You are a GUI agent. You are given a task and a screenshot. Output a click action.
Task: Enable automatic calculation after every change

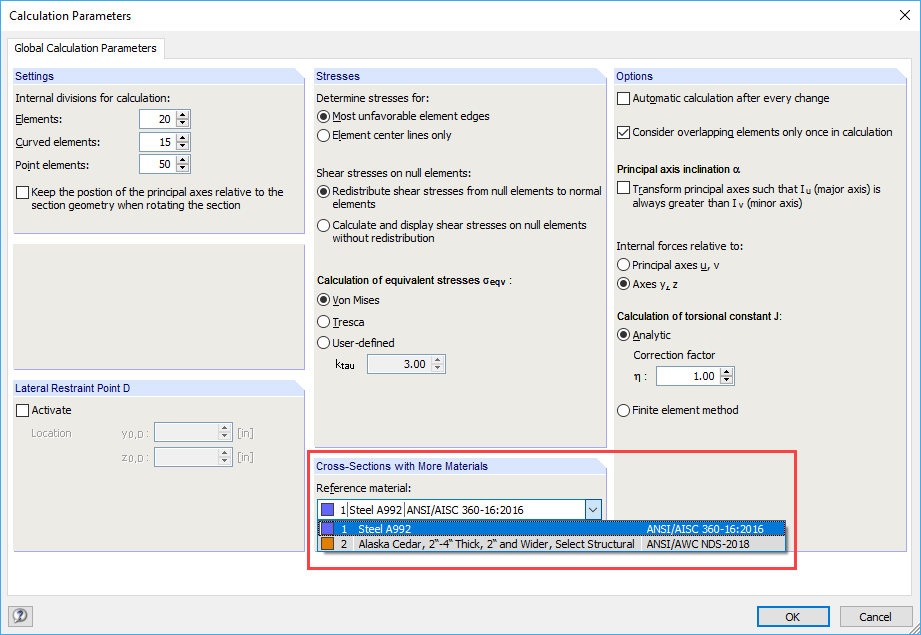622,98
